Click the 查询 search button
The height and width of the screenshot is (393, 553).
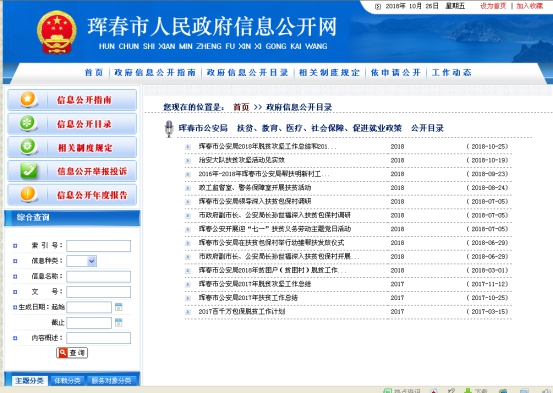72,352
